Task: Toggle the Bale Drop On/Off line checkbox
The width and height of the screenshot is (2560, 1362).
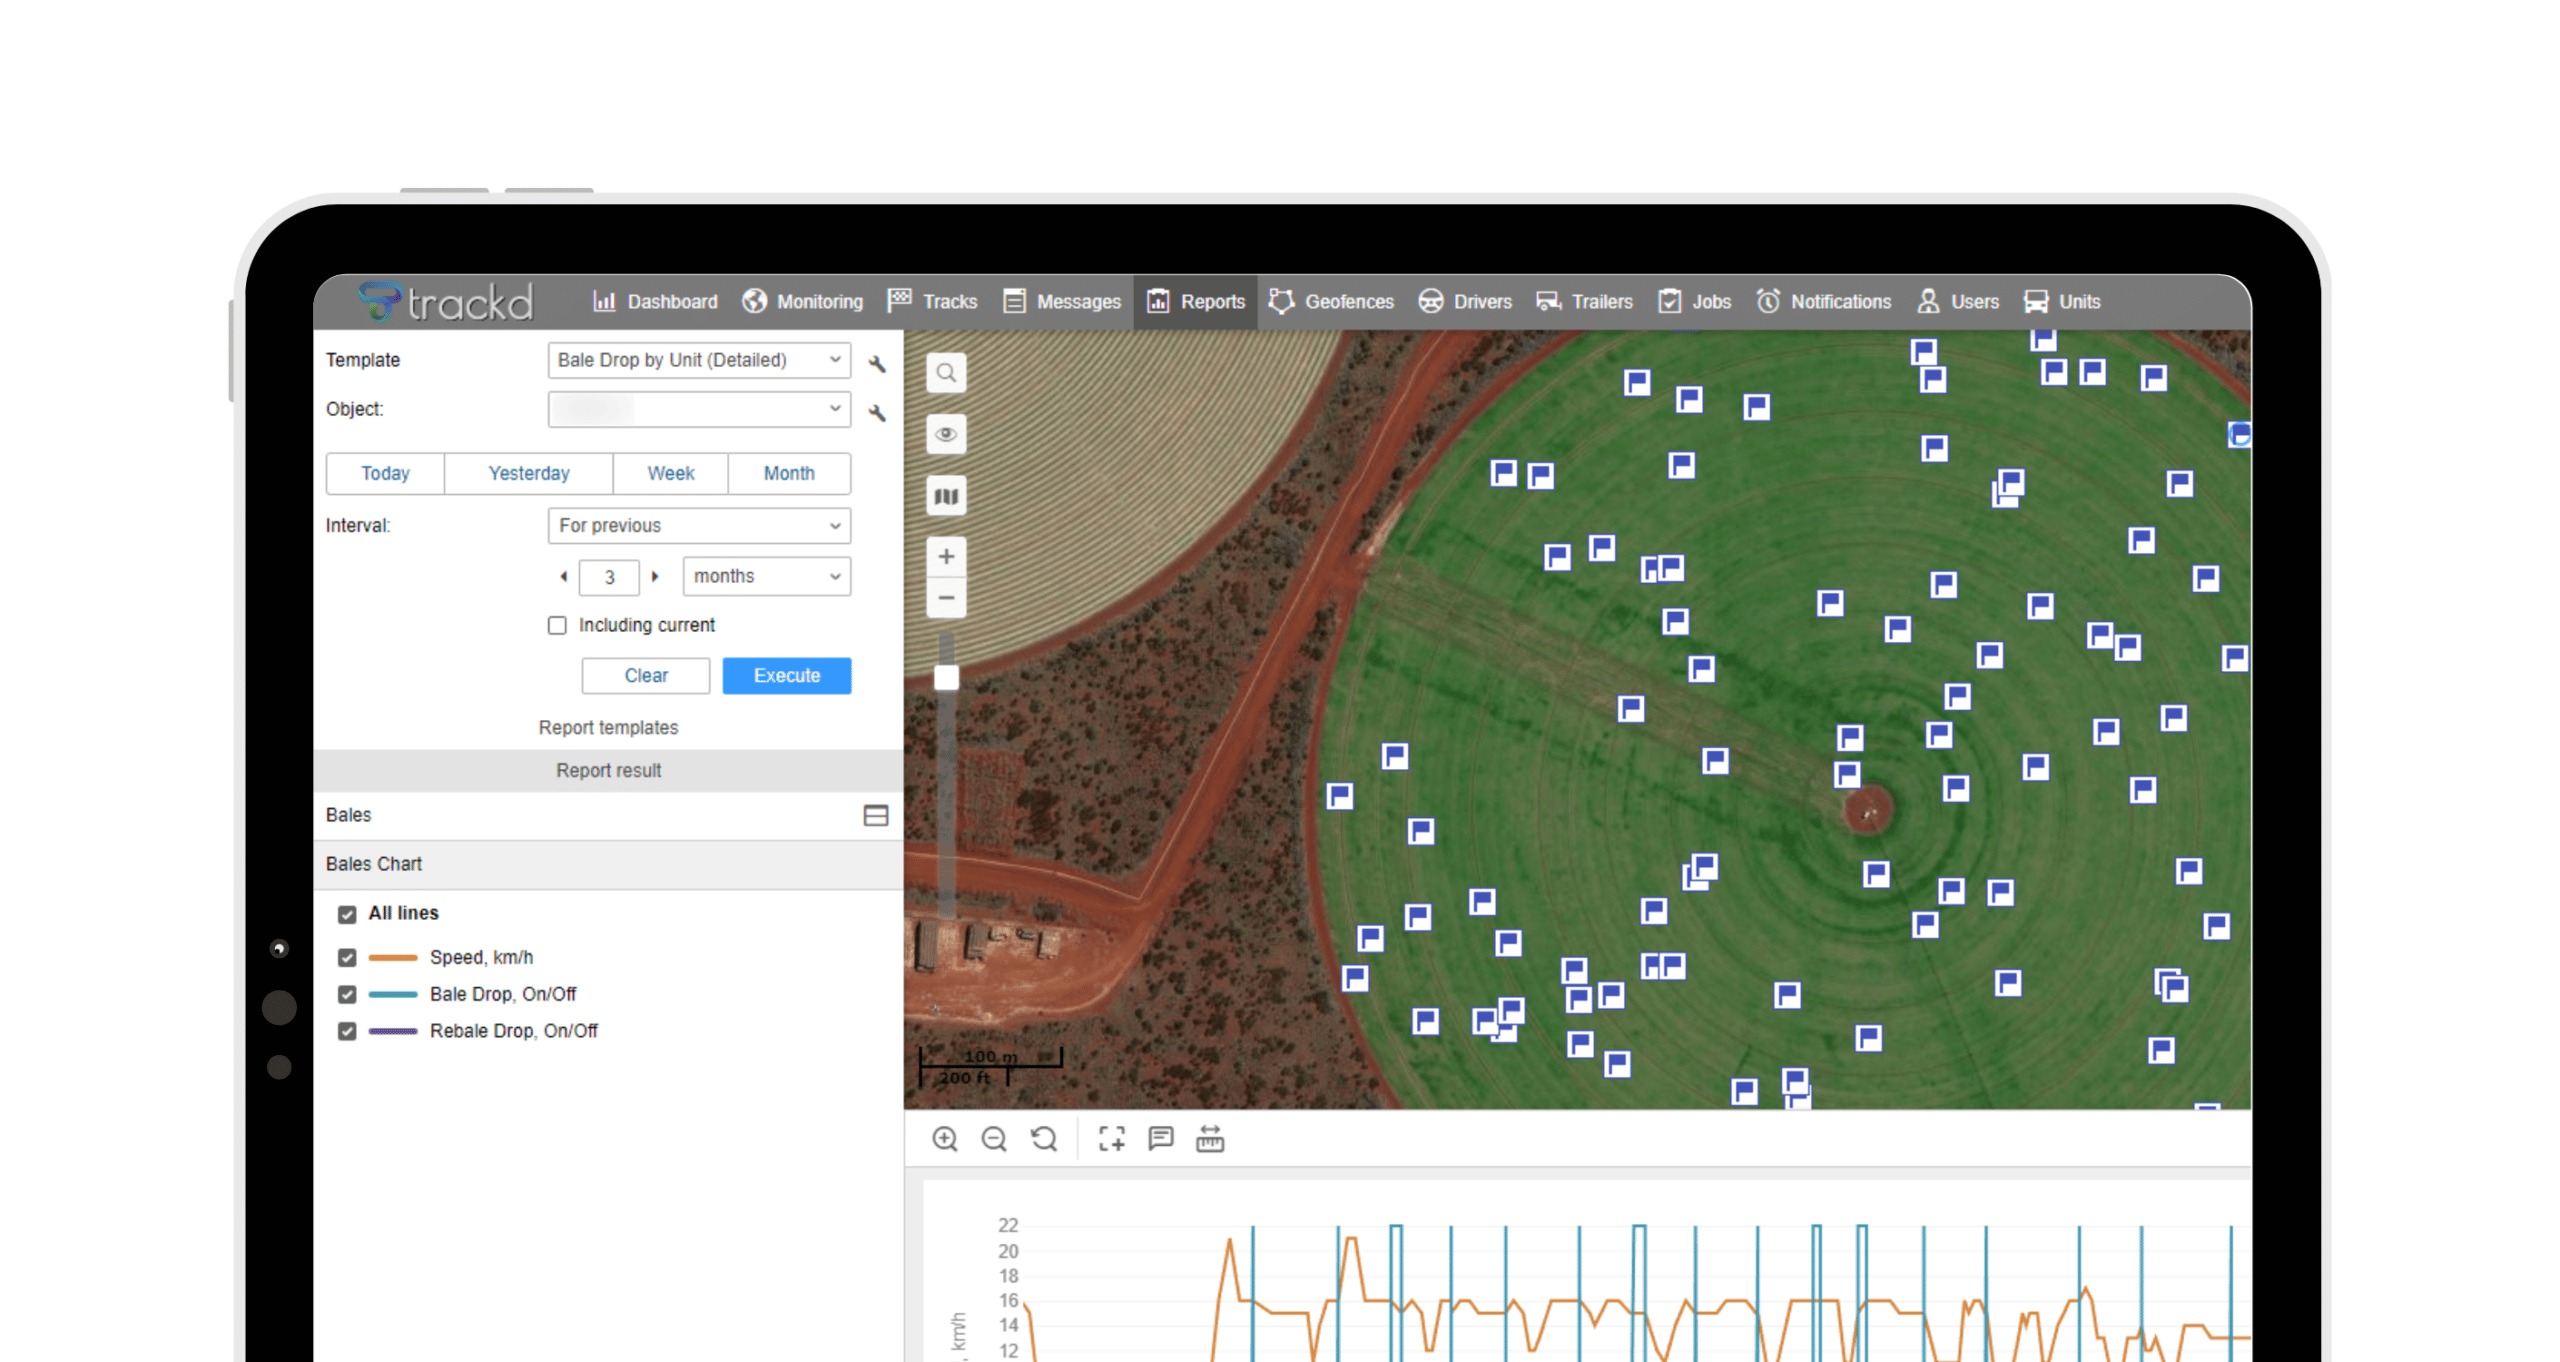Action: 347,995
